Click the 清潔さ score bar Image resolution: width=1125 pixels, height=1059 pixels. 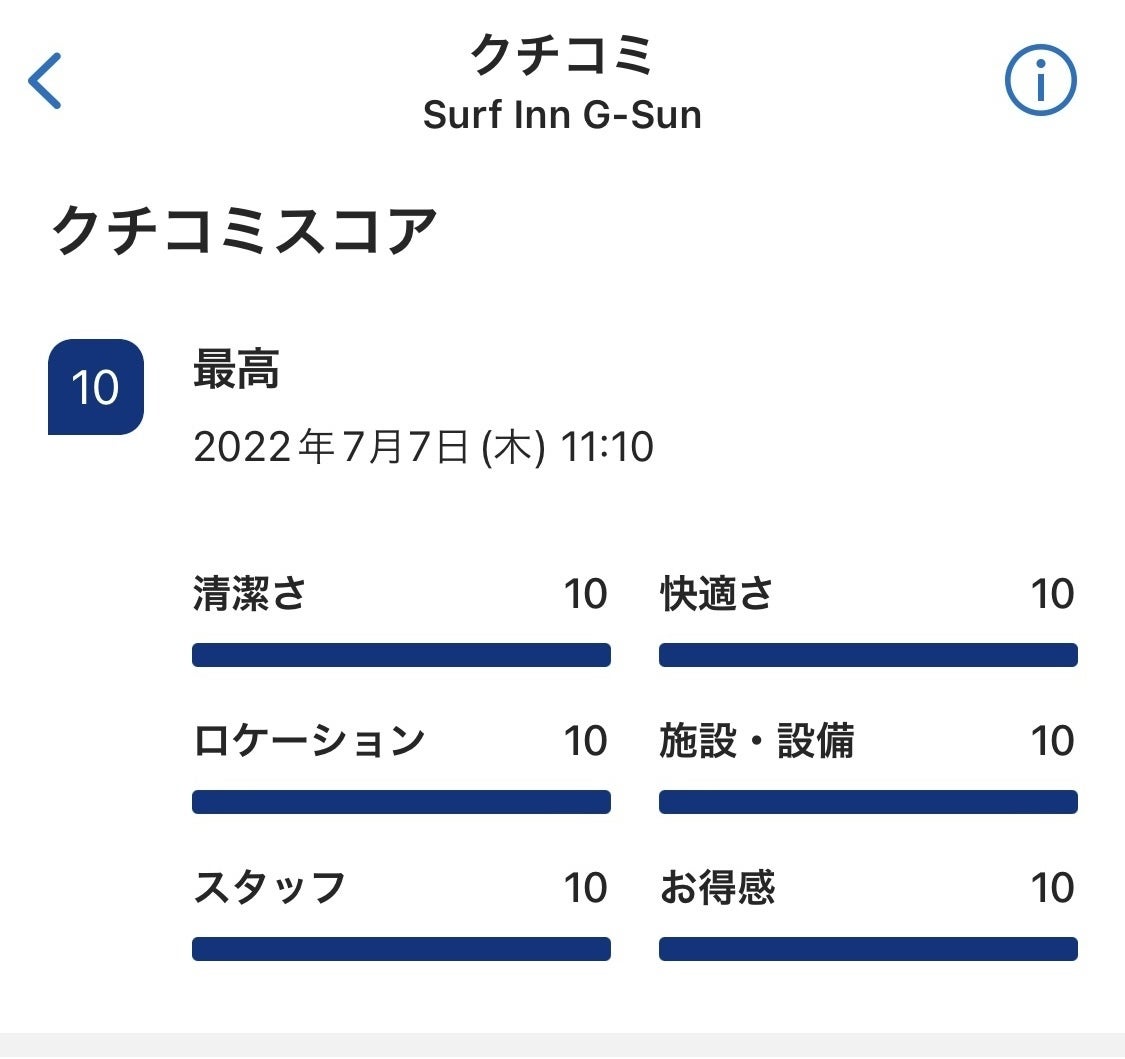tap(401, 655)
